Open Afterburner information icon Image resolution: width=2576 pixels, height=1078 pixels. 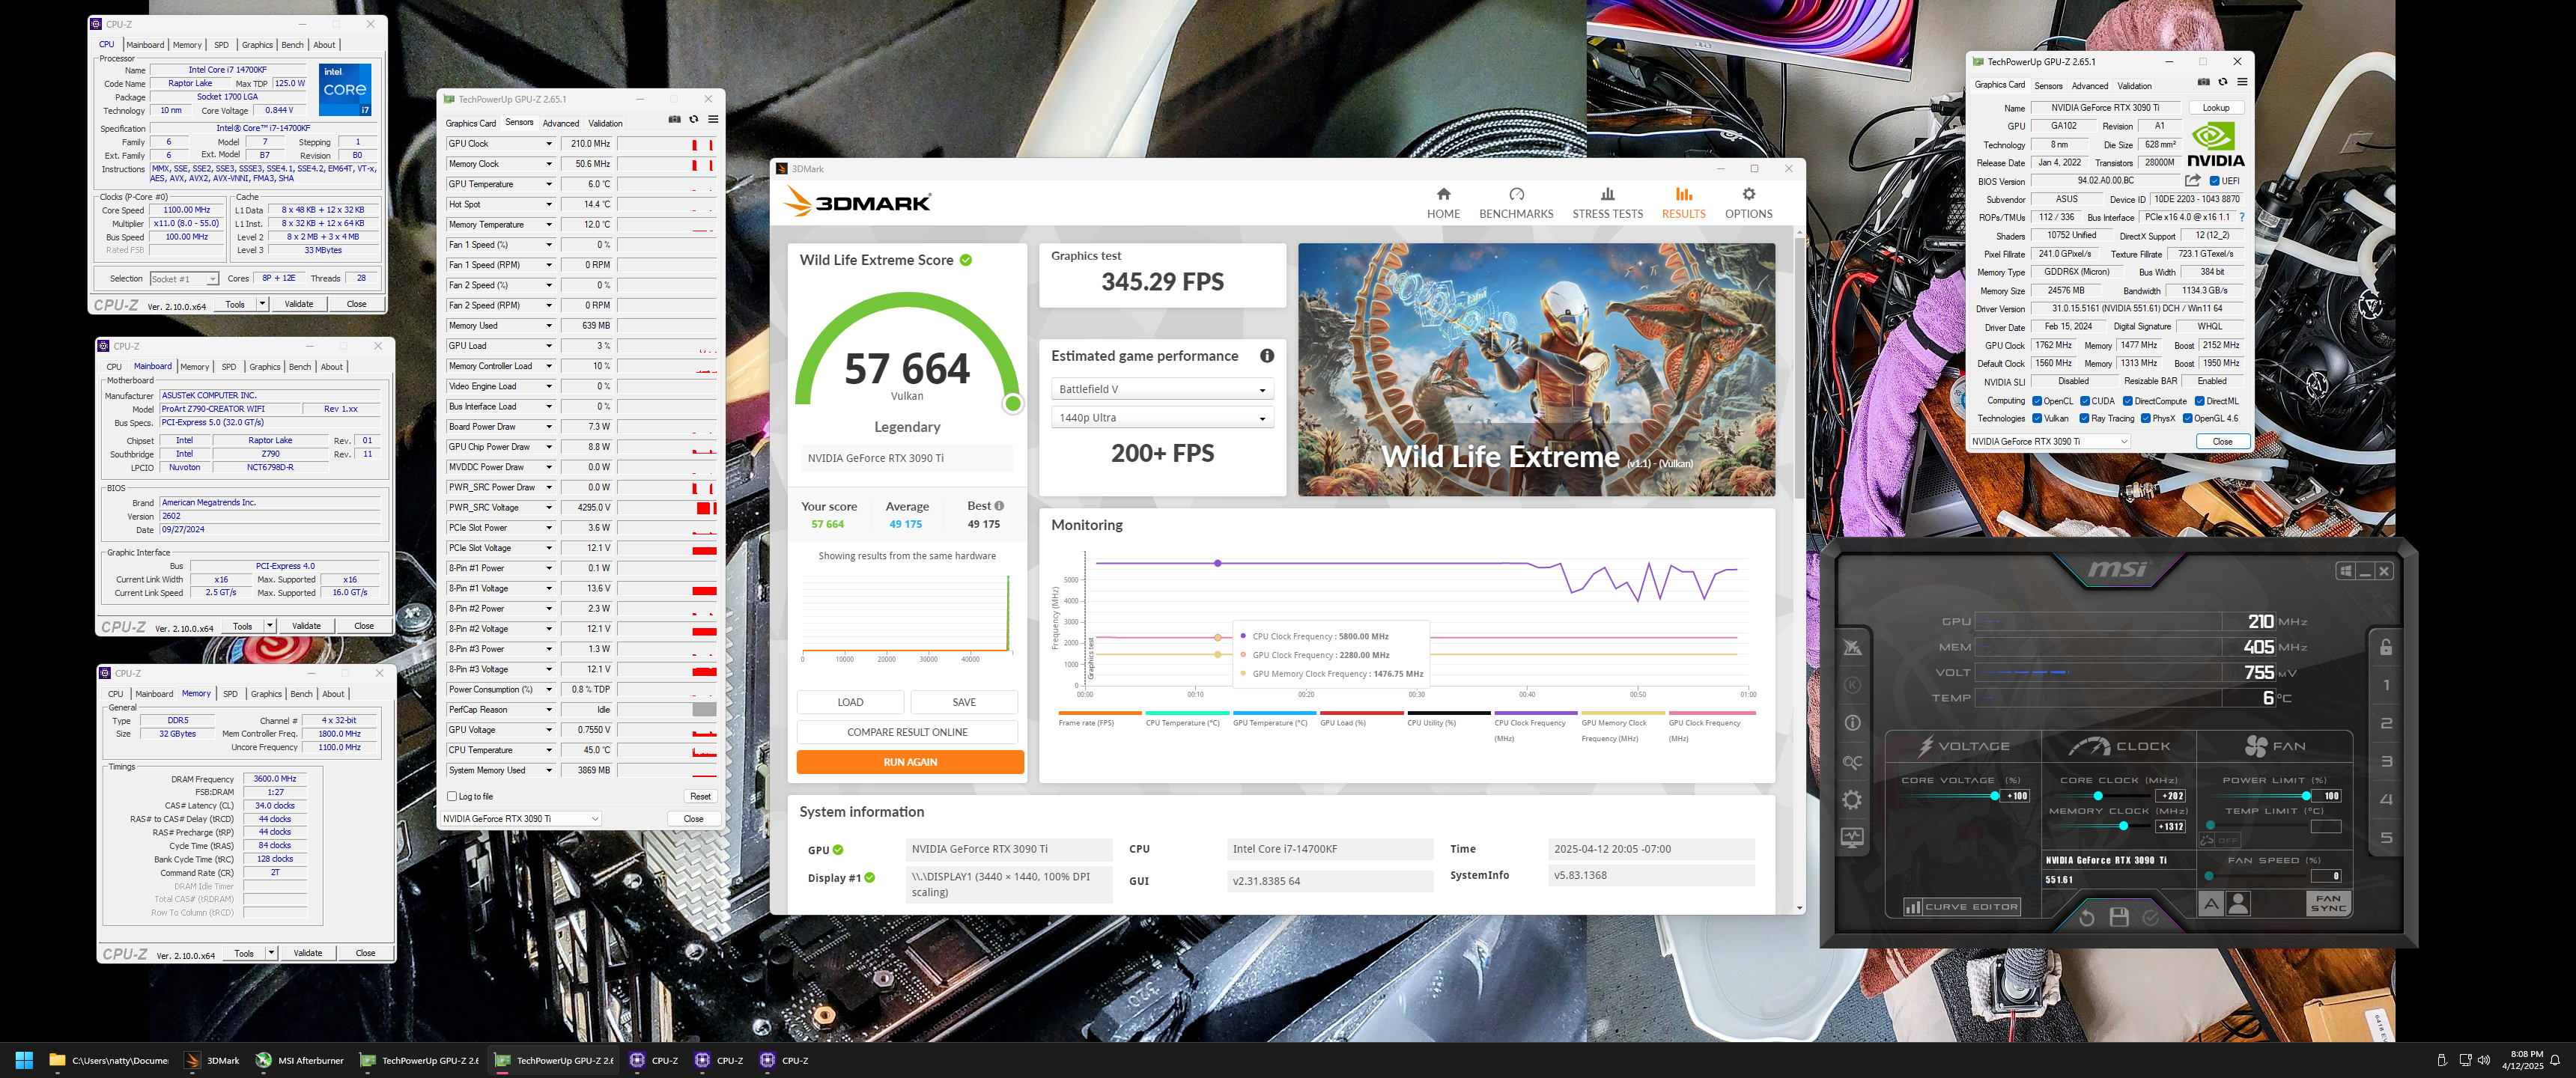[1852, 723]
